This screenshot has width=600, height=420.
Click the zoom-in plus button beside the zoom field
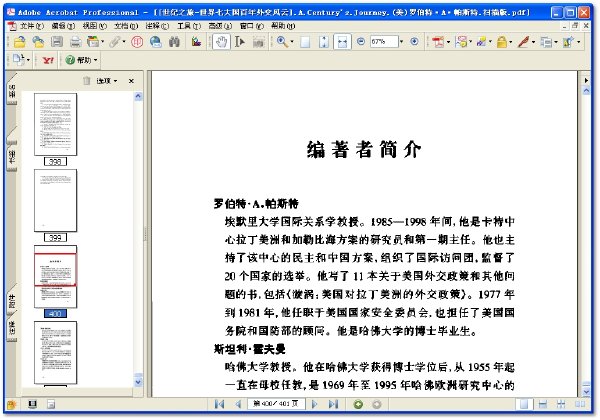tap(414, 41)
